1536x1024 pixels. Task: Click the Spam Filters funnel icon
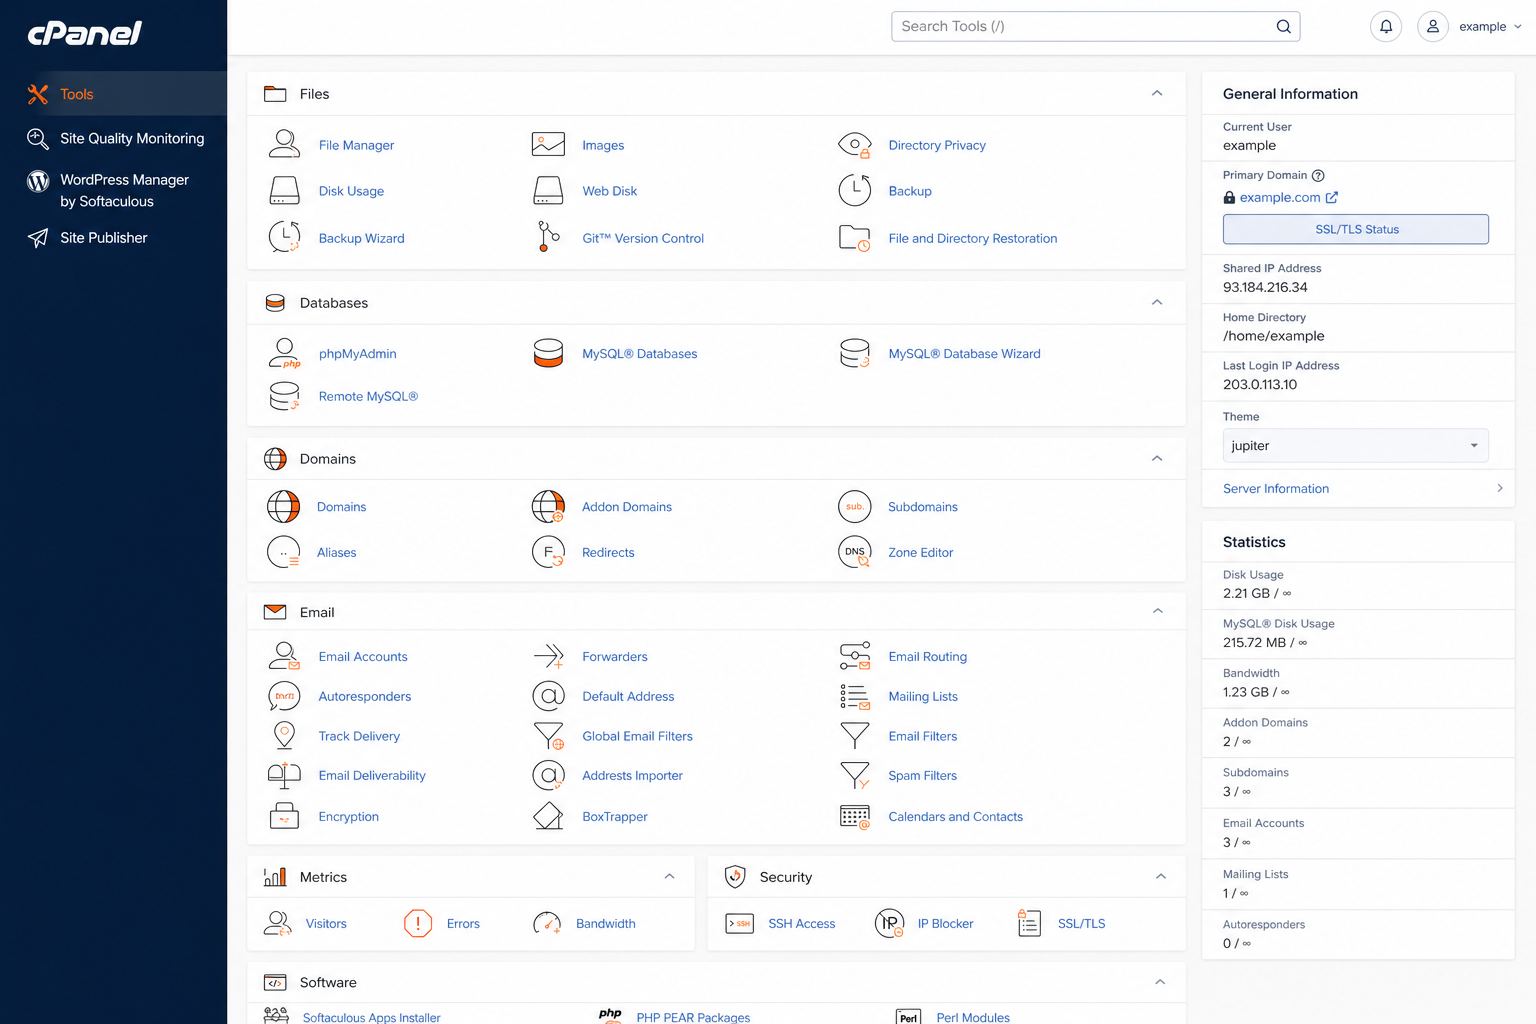pyautogui.click(x=854, y=775)
